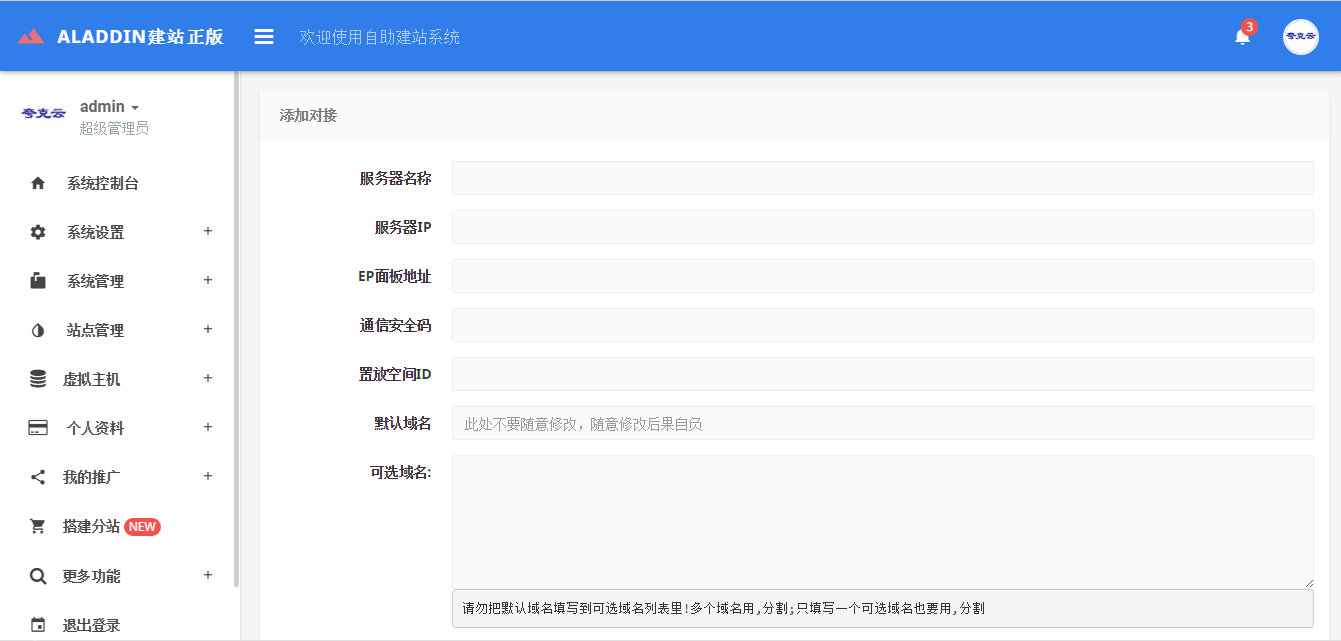1341x641 pixels.
Task: Click the magnifier icon beside 更多功能
Action: coord(38,576)
